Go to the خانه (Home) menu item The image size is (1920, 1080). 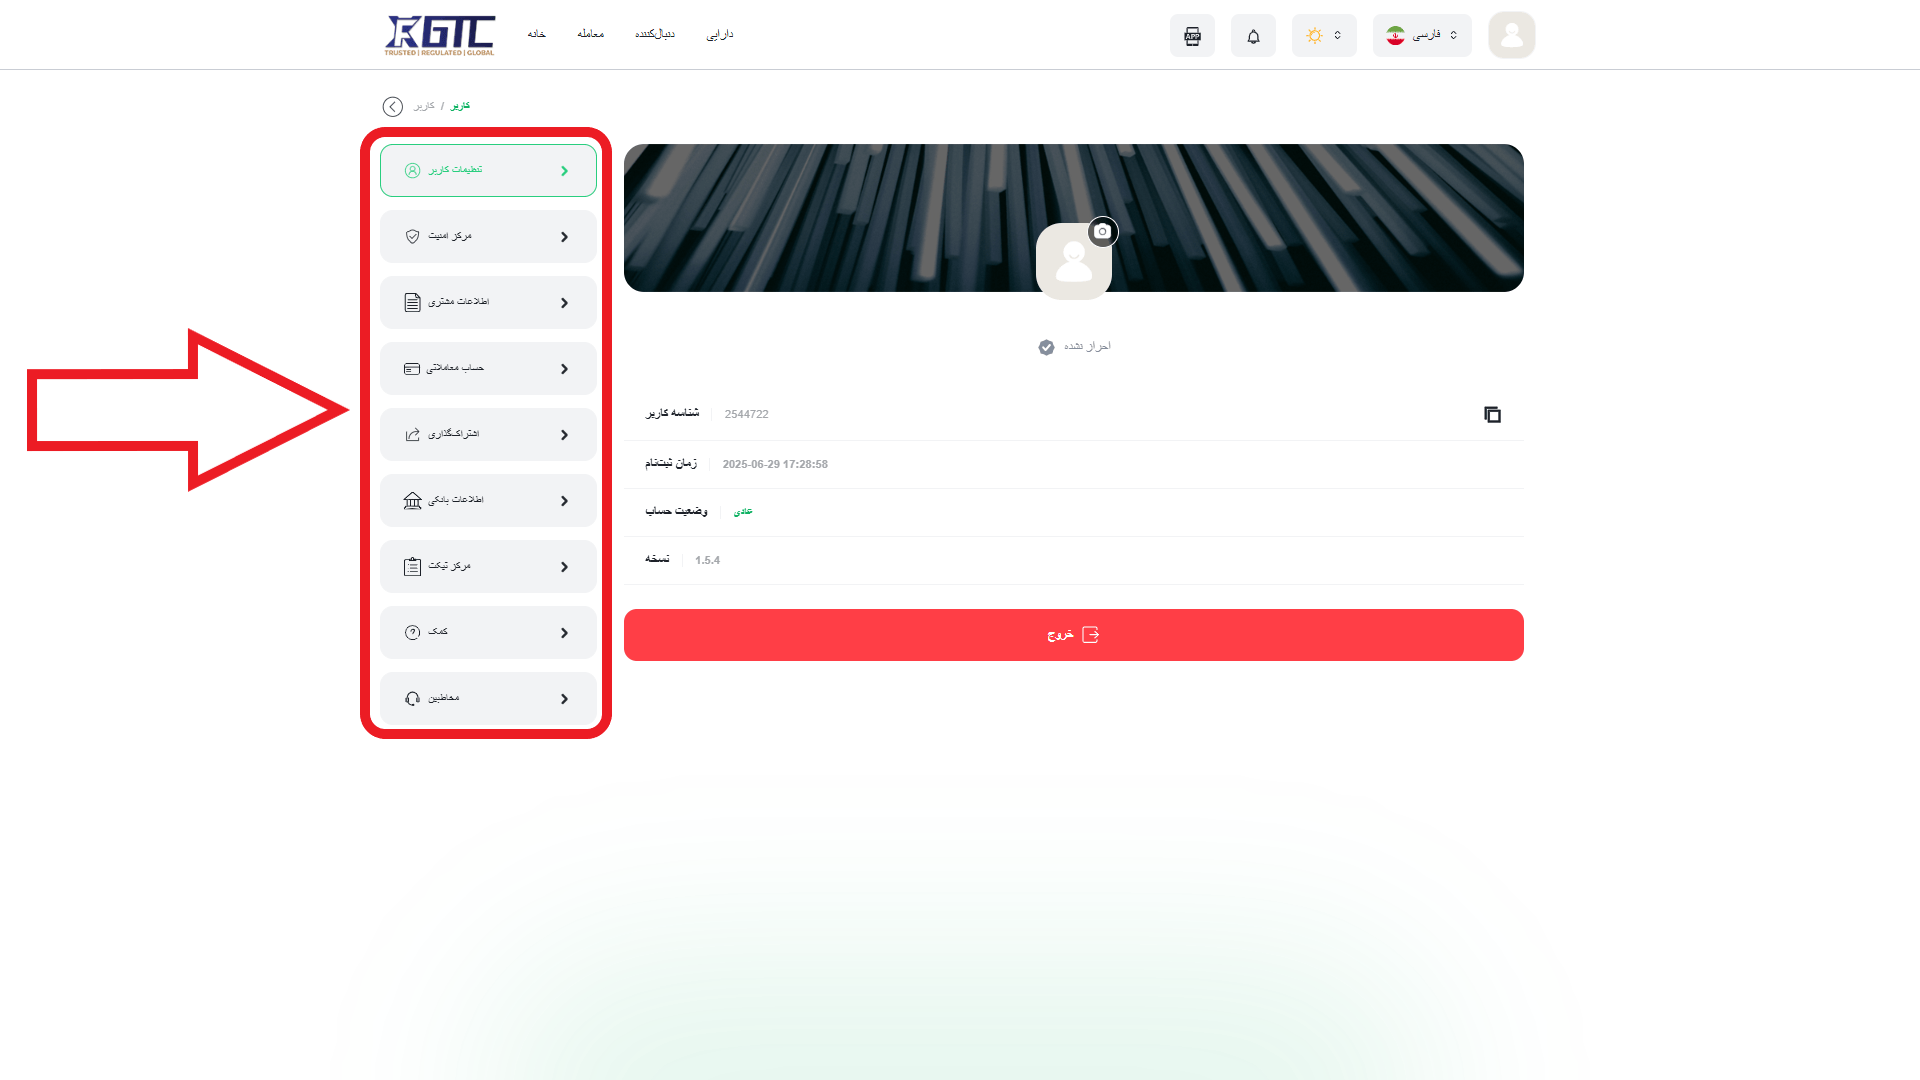pos(537,34)
